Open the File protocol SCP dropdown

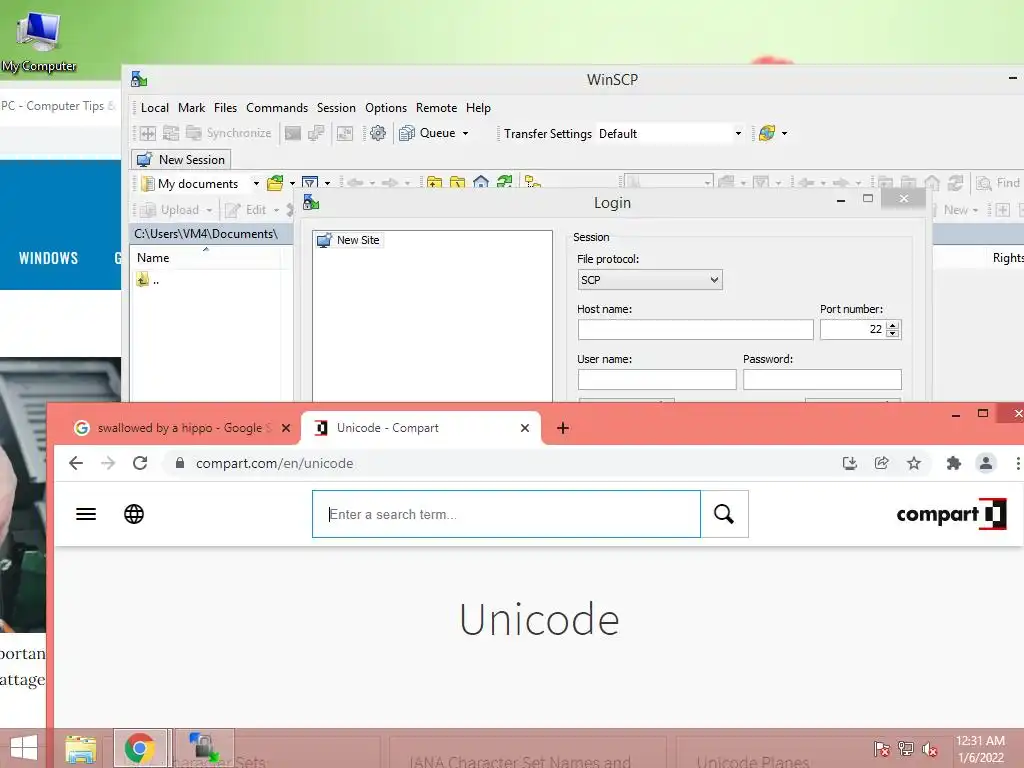pyautogui.click(x=650, y=280)
